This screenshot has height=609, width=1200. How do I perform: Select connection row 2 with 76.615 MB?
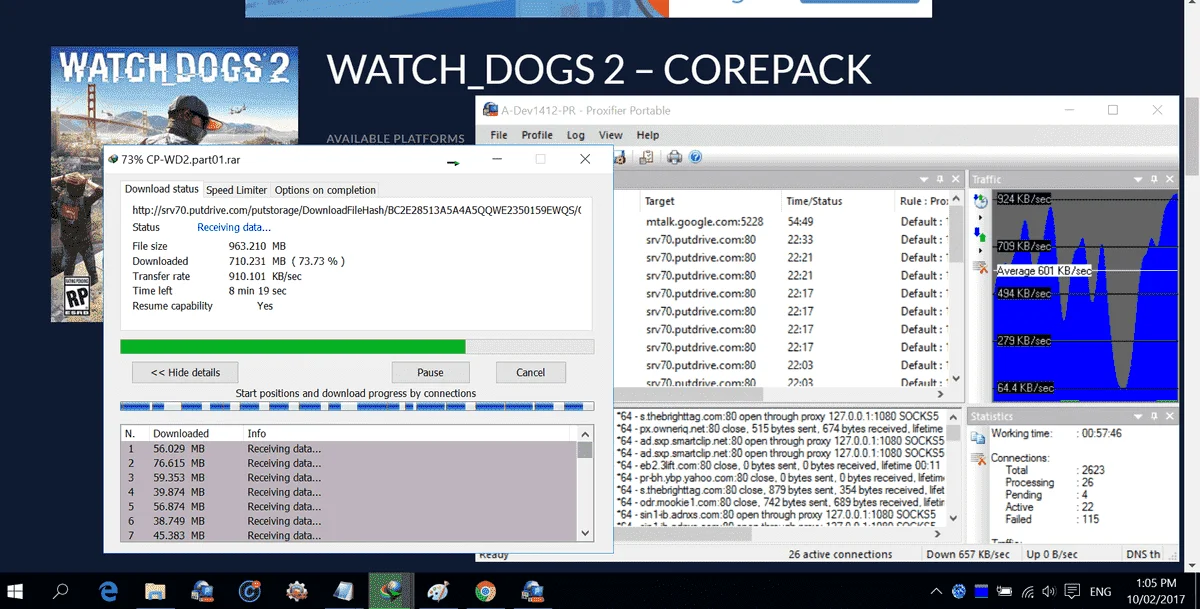(x=348, y=463)
